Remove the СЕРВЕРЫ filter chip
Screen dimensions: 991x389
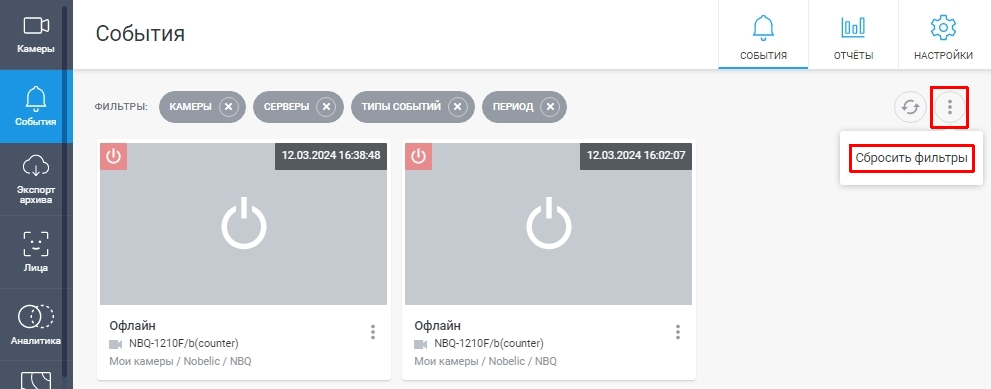pos(326,107)
